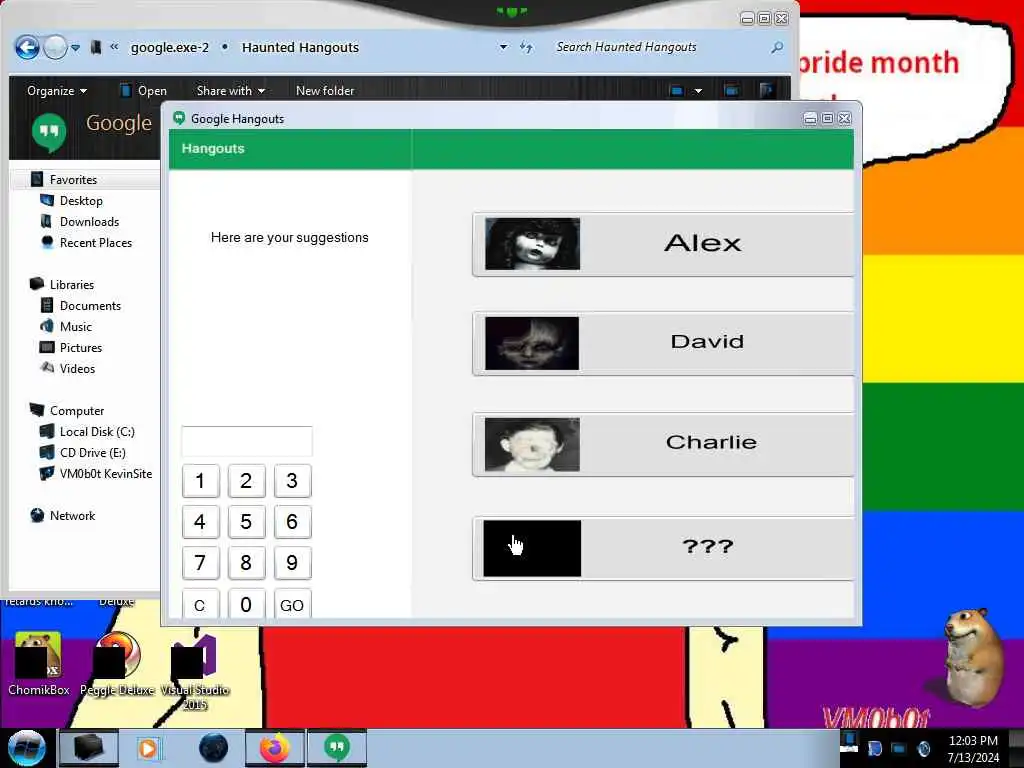
Task: Expand the view options dropdown arrow
Action: click(698, 91)
